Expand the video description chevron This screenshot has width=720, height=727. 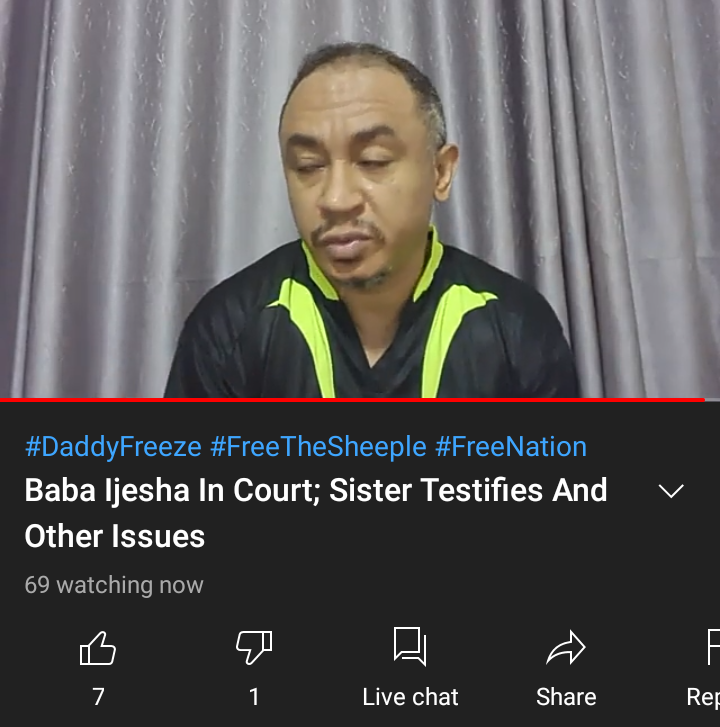pyautogui.click(x=671, y=491)
